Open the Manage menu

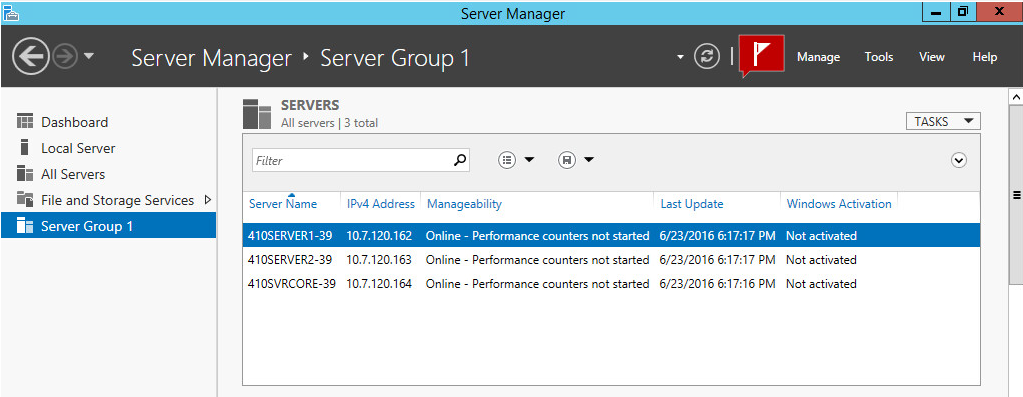click(x=818, y=57)
